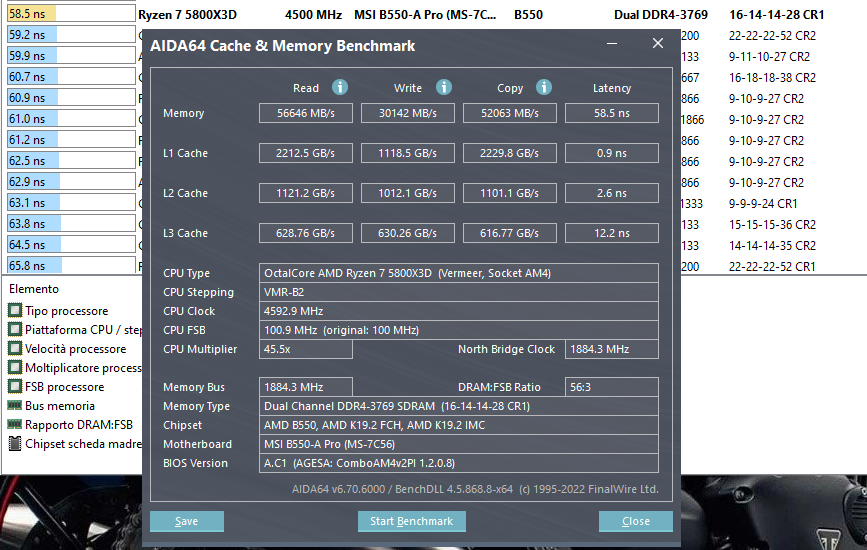Click BIOS Version field A.C1
The image size is (867, 550).
(458, 463)
